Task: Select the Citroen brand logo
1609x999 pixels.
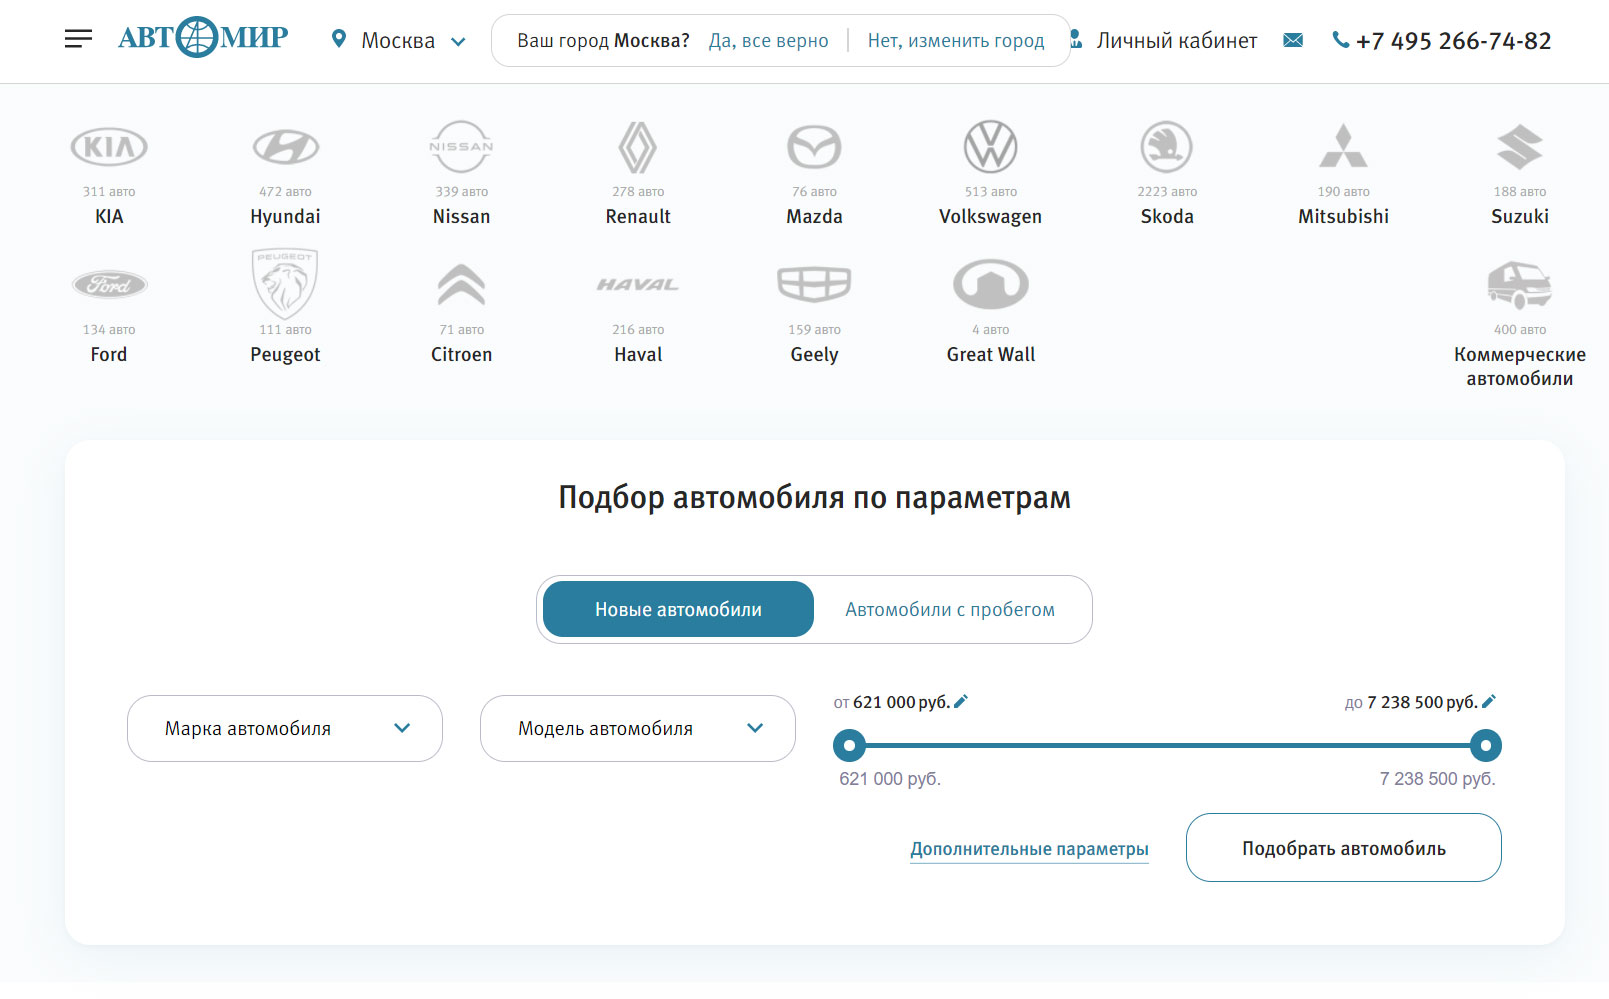Action: tap(461, 284)
